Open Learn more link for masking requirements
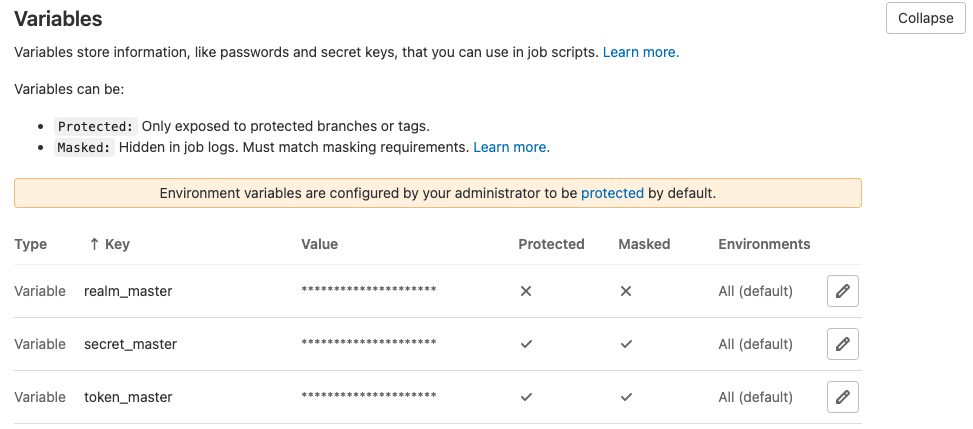 pyautogui.click(x=511, y=147)
